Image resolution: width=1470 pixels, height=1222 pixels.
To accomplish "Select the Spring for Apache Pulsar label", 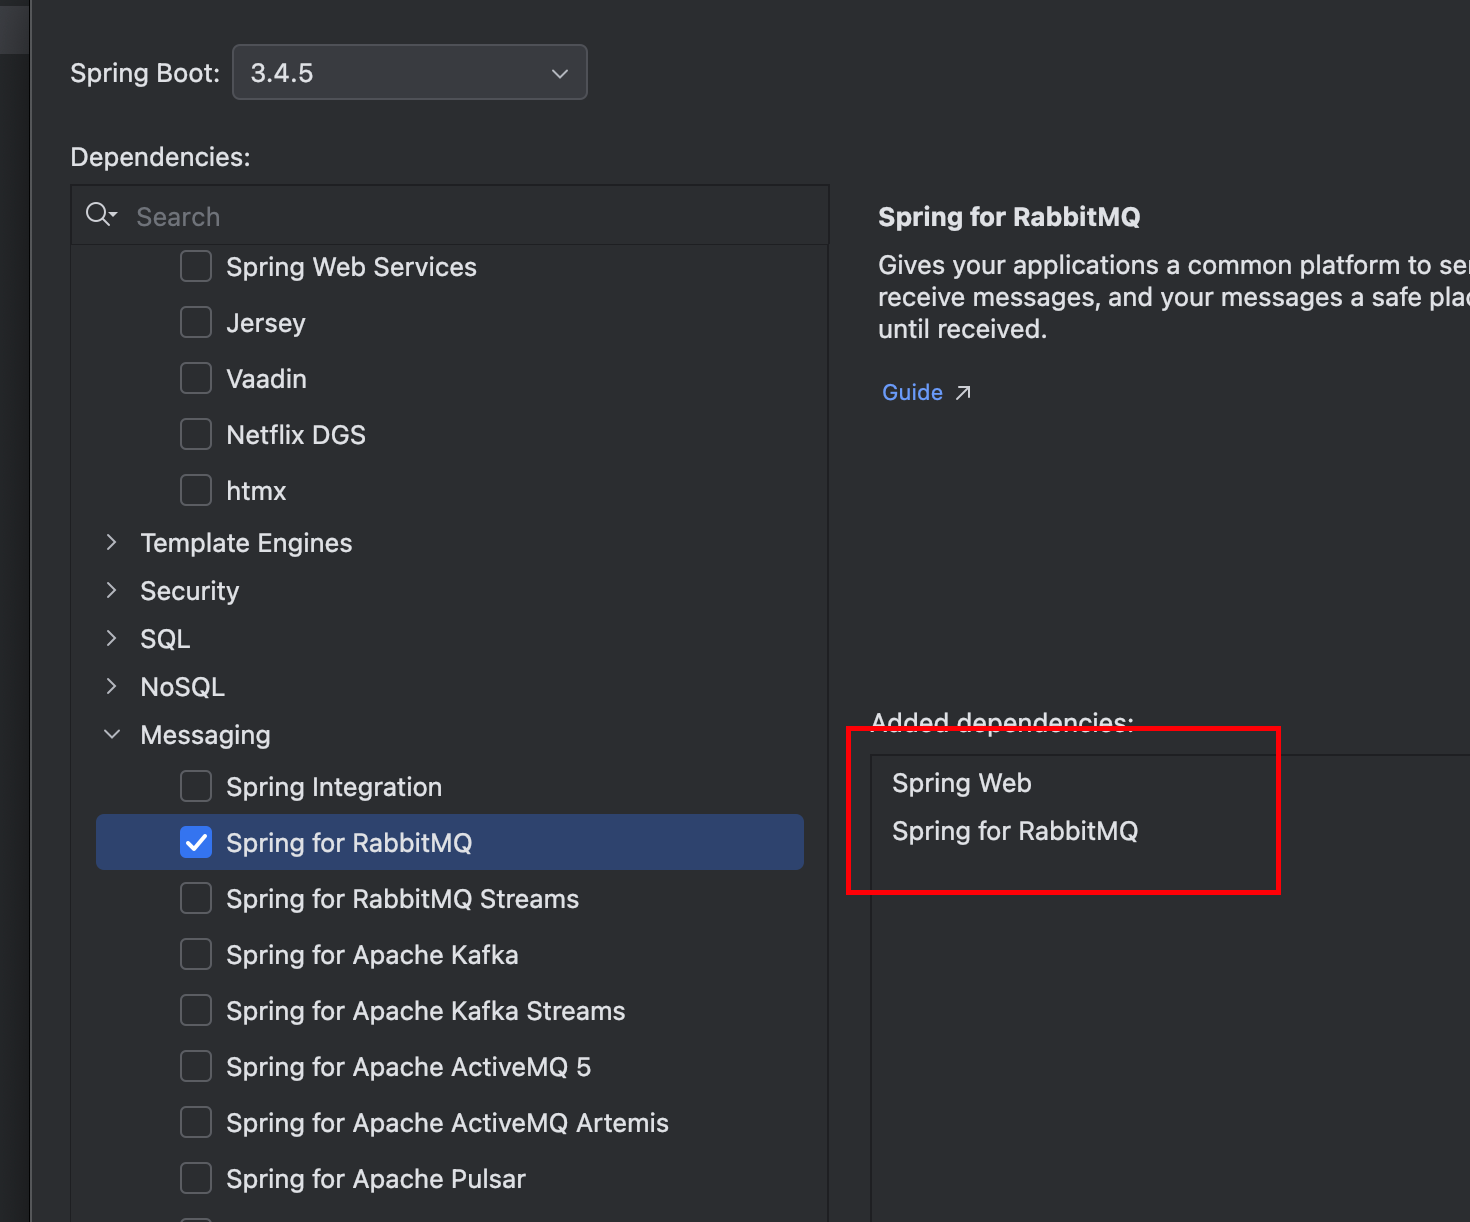I will click(375, 1179).
